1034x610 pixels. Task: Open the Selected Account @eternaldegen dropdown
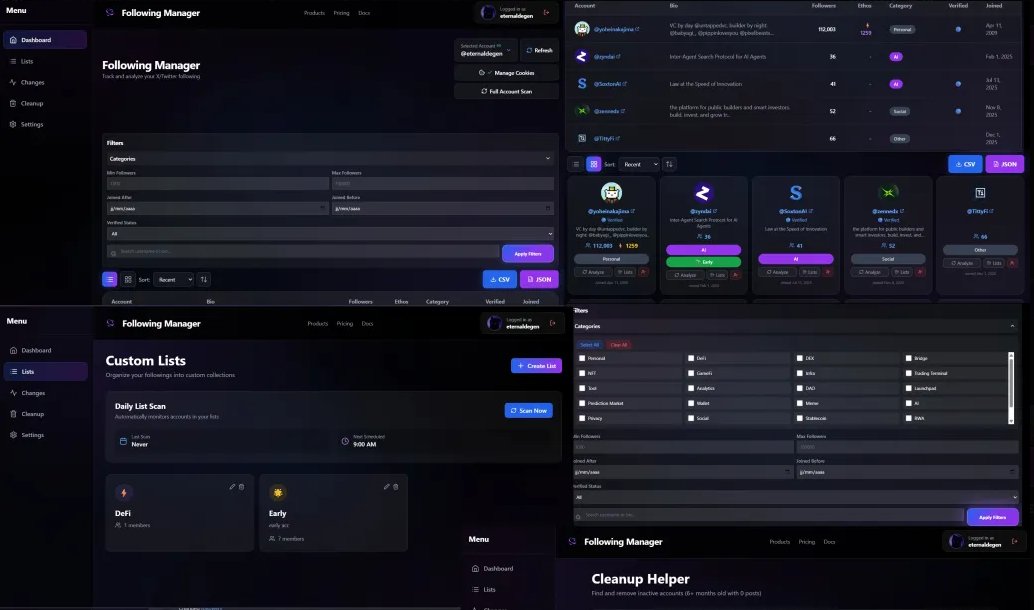486,50
